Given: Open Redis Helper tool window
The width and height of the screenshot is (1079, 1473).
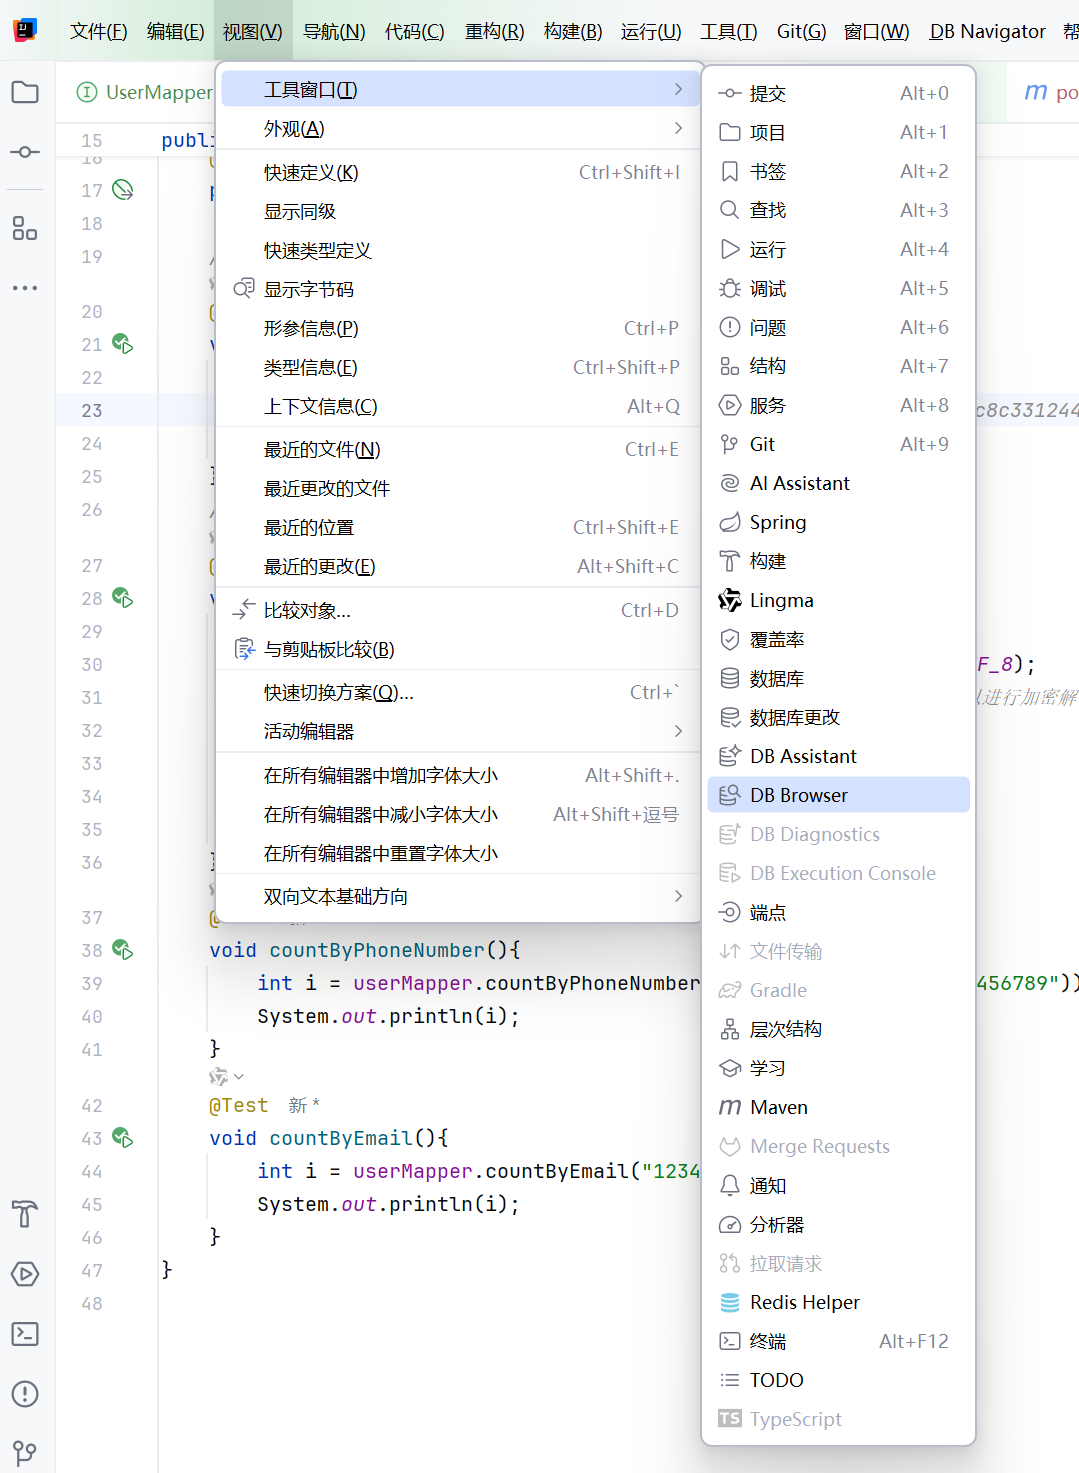Looking at the screenshot, I should (x=838, y=1302).
